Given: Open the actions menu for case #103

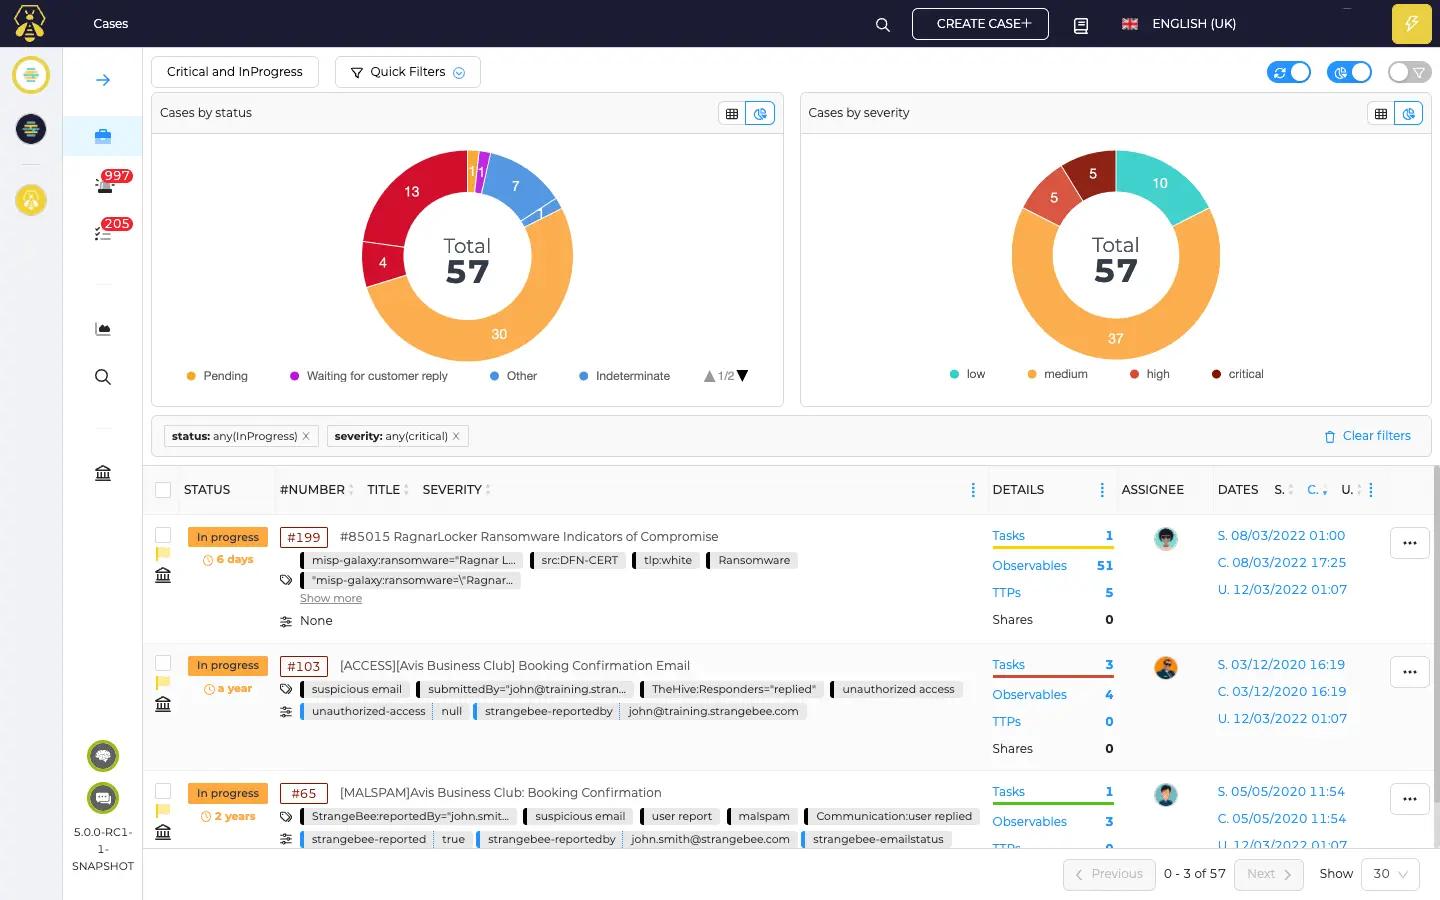Looking at the screenshot, I should pyautogui.click(x=1409, y=672).
